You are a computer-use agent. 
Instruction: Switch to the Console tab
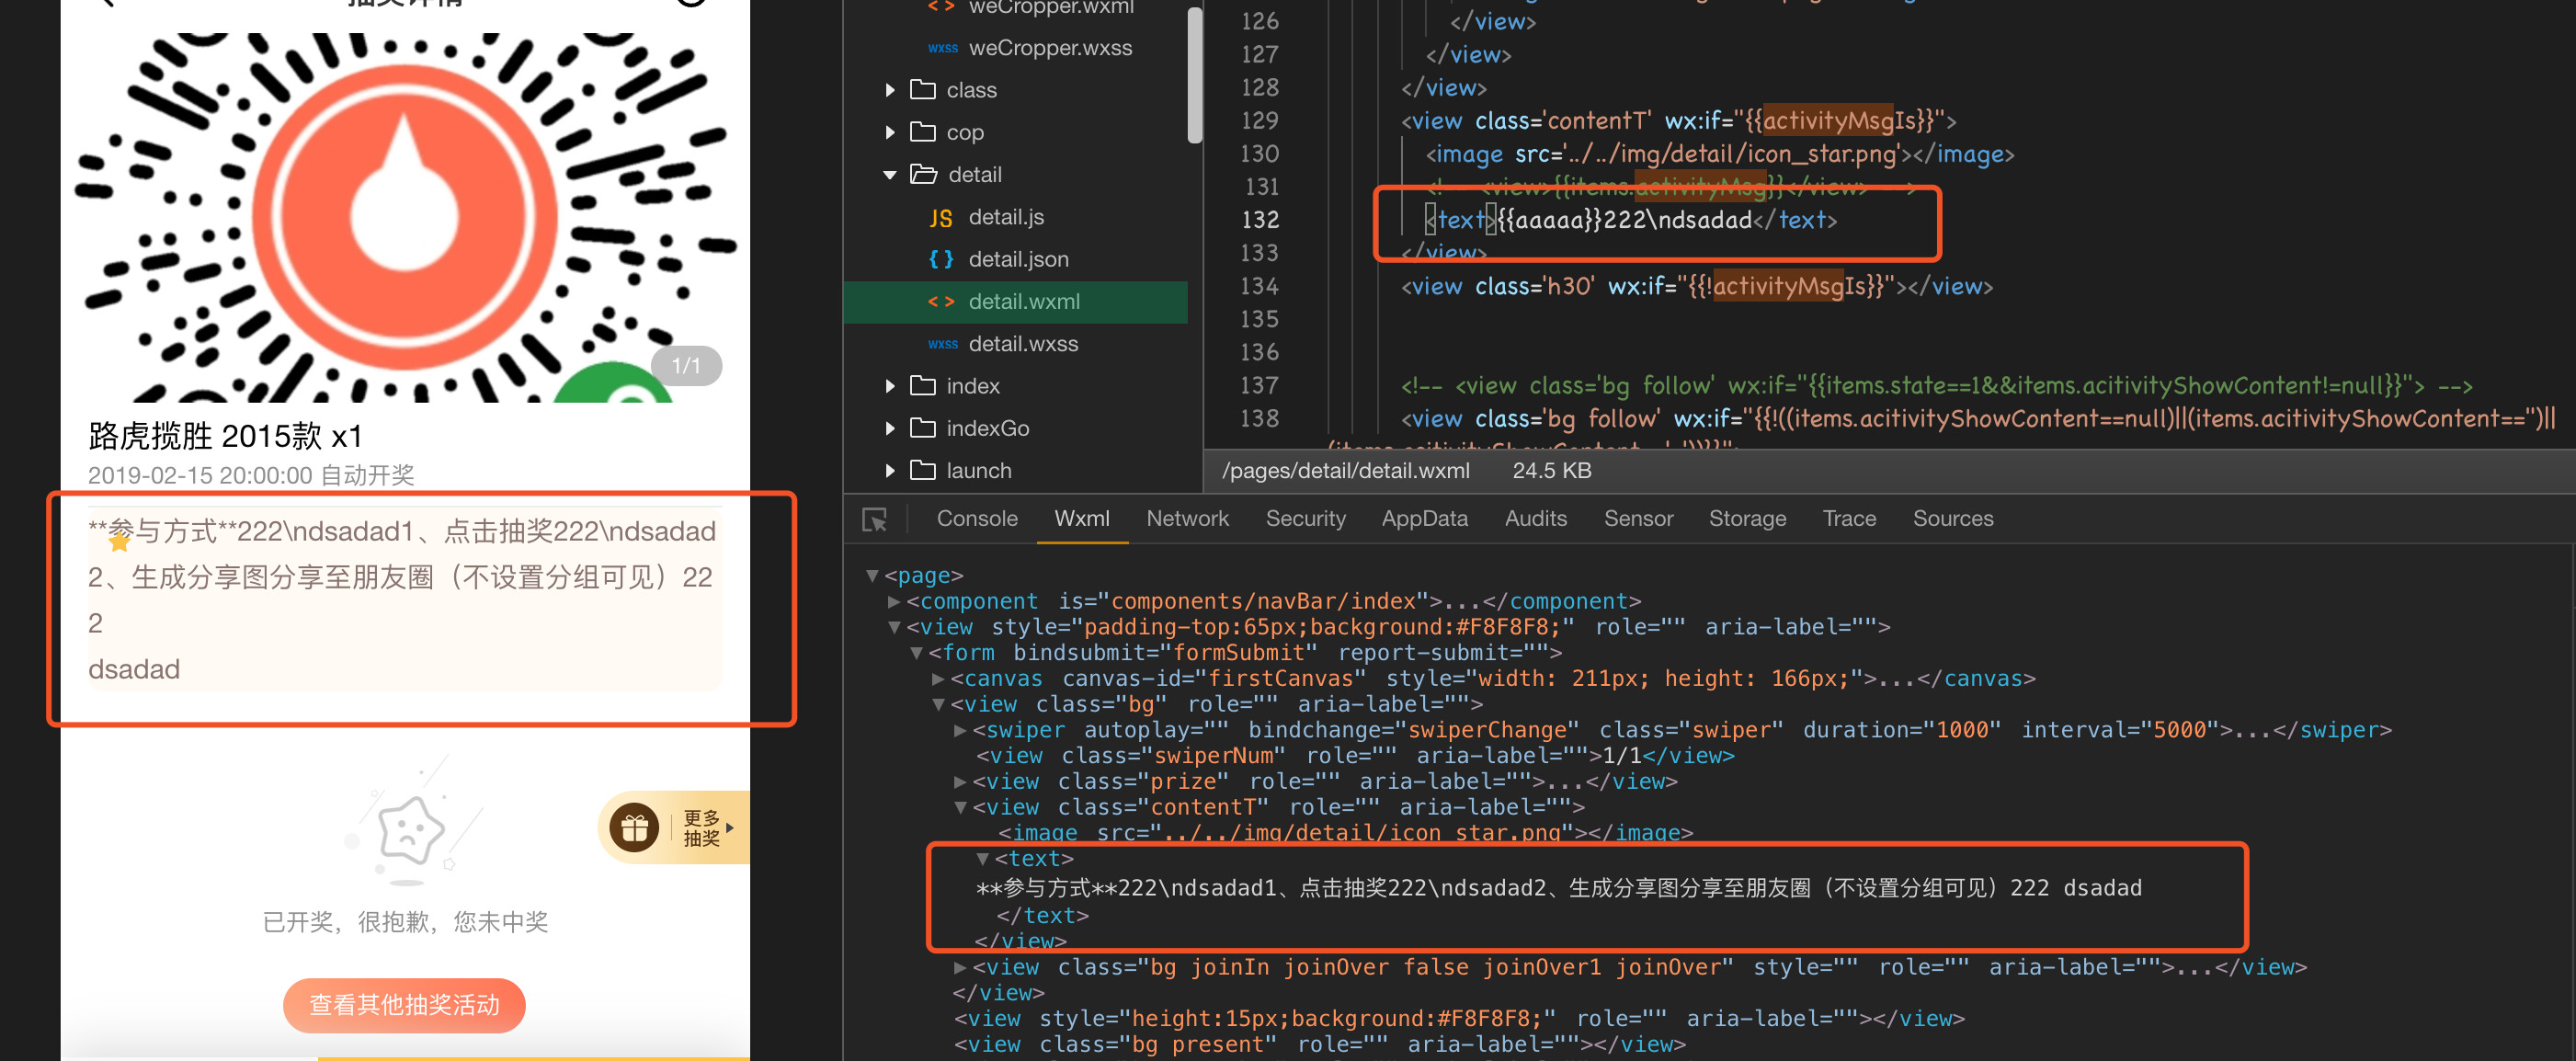pyautogui.click(x=977, y=518)
